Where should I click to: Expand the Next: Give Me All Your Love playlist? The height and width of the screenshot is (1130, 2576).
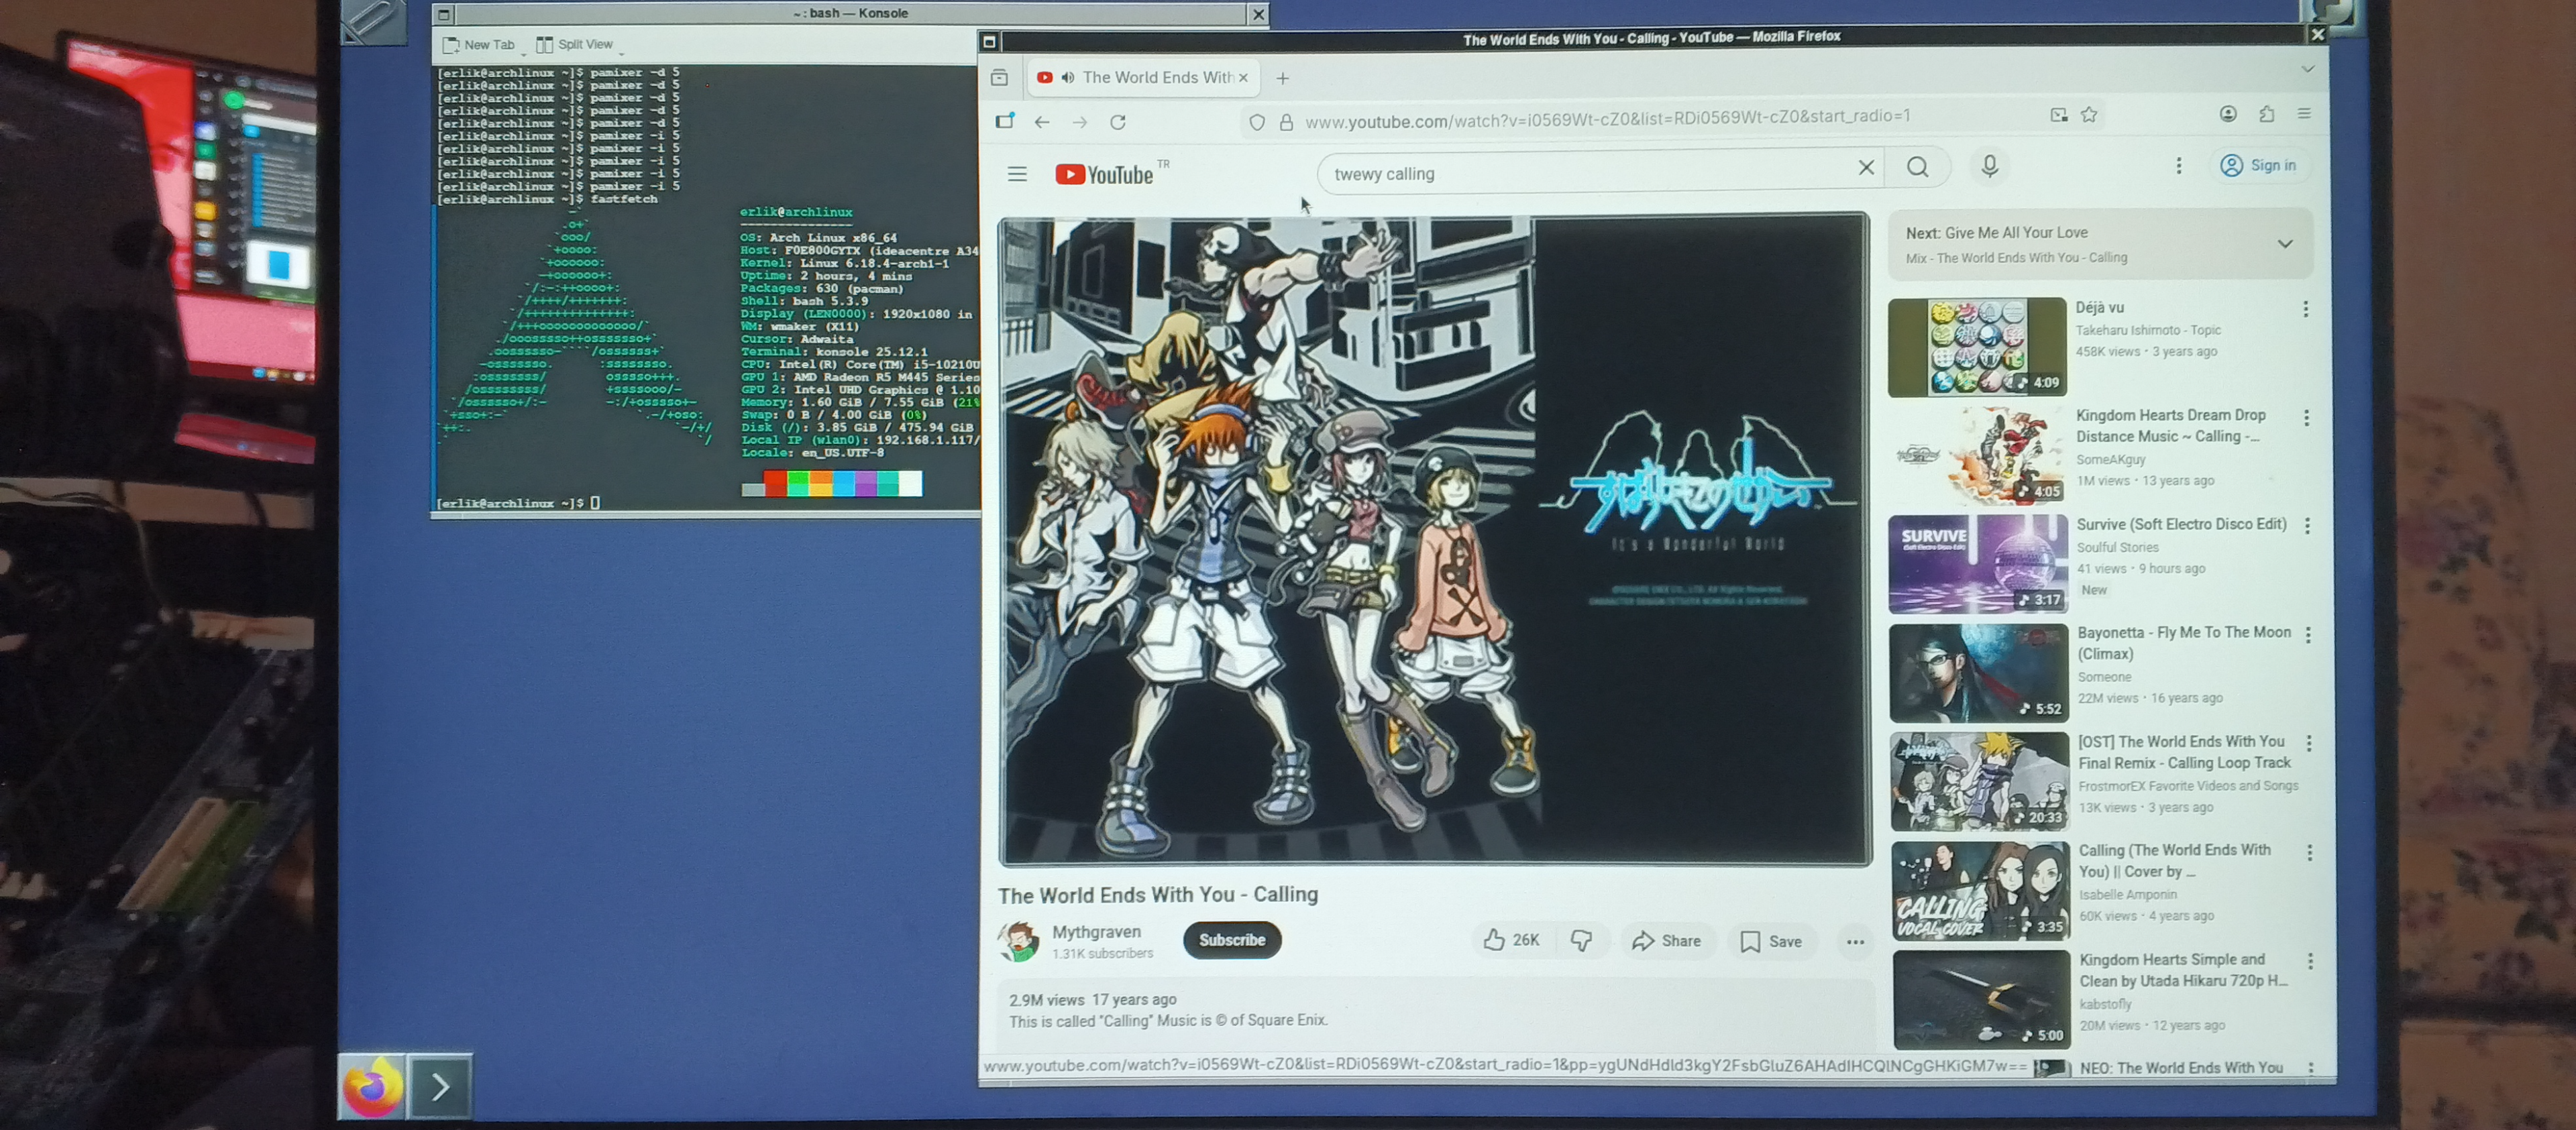point(2284,243)
